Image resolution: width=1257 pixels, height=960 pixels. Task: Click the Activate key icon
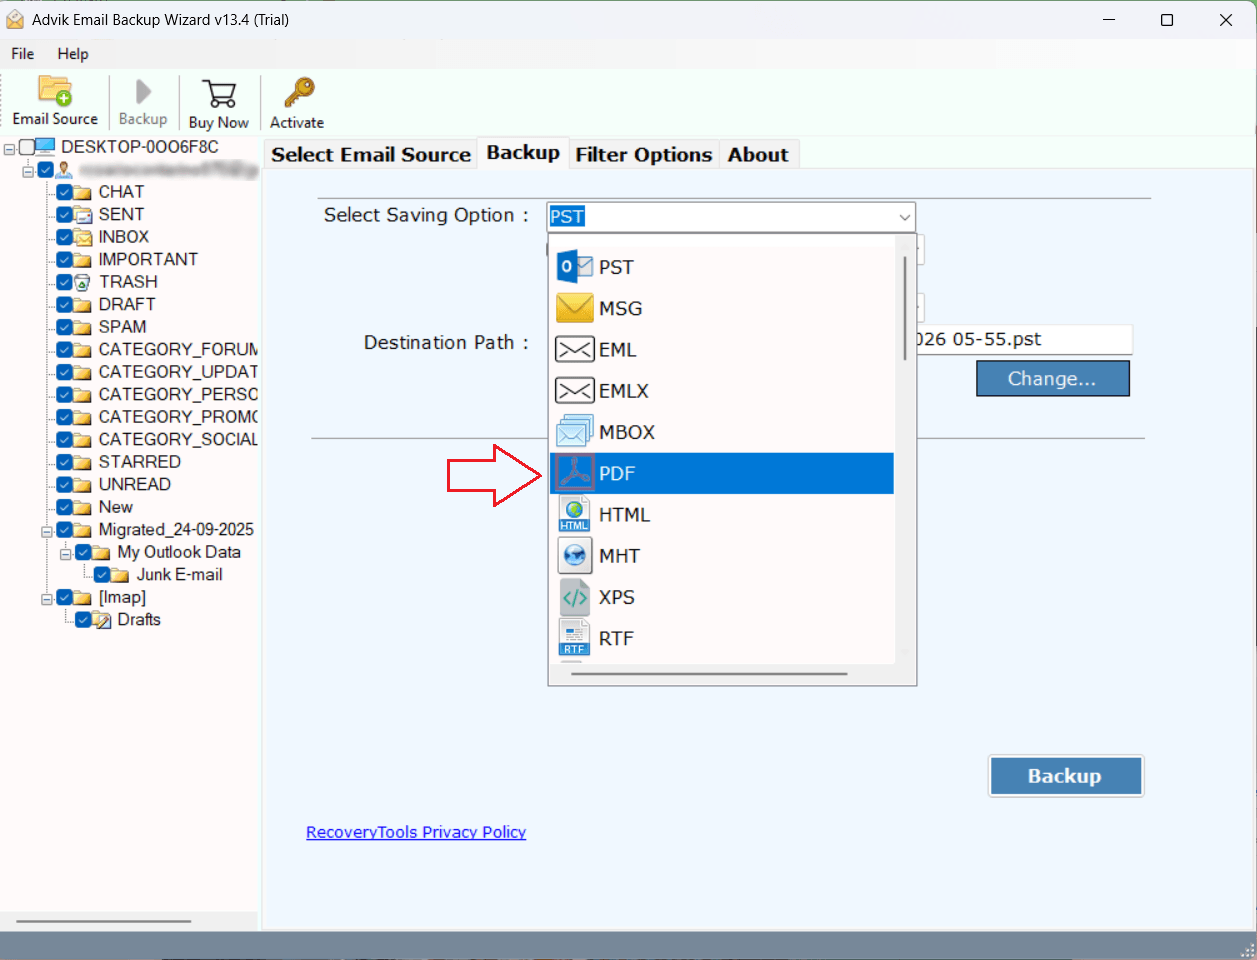coord(298,92)
